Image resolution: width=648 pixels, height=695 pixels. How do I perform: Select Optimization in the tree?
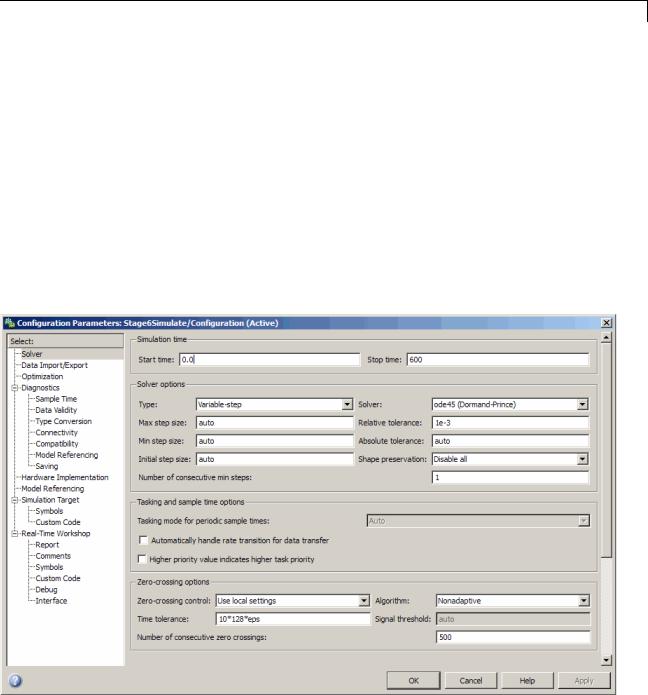pyautogui.click(x=42, y=376)
